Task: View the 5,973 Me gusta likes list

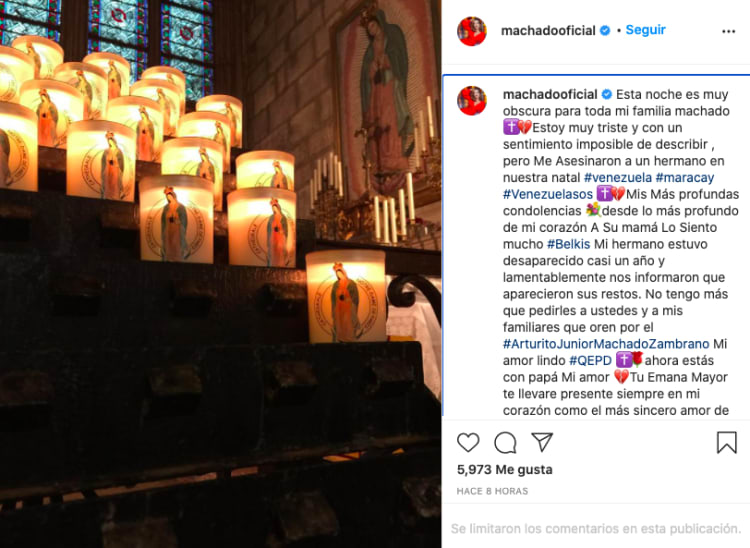Action: tap(505, 470)
